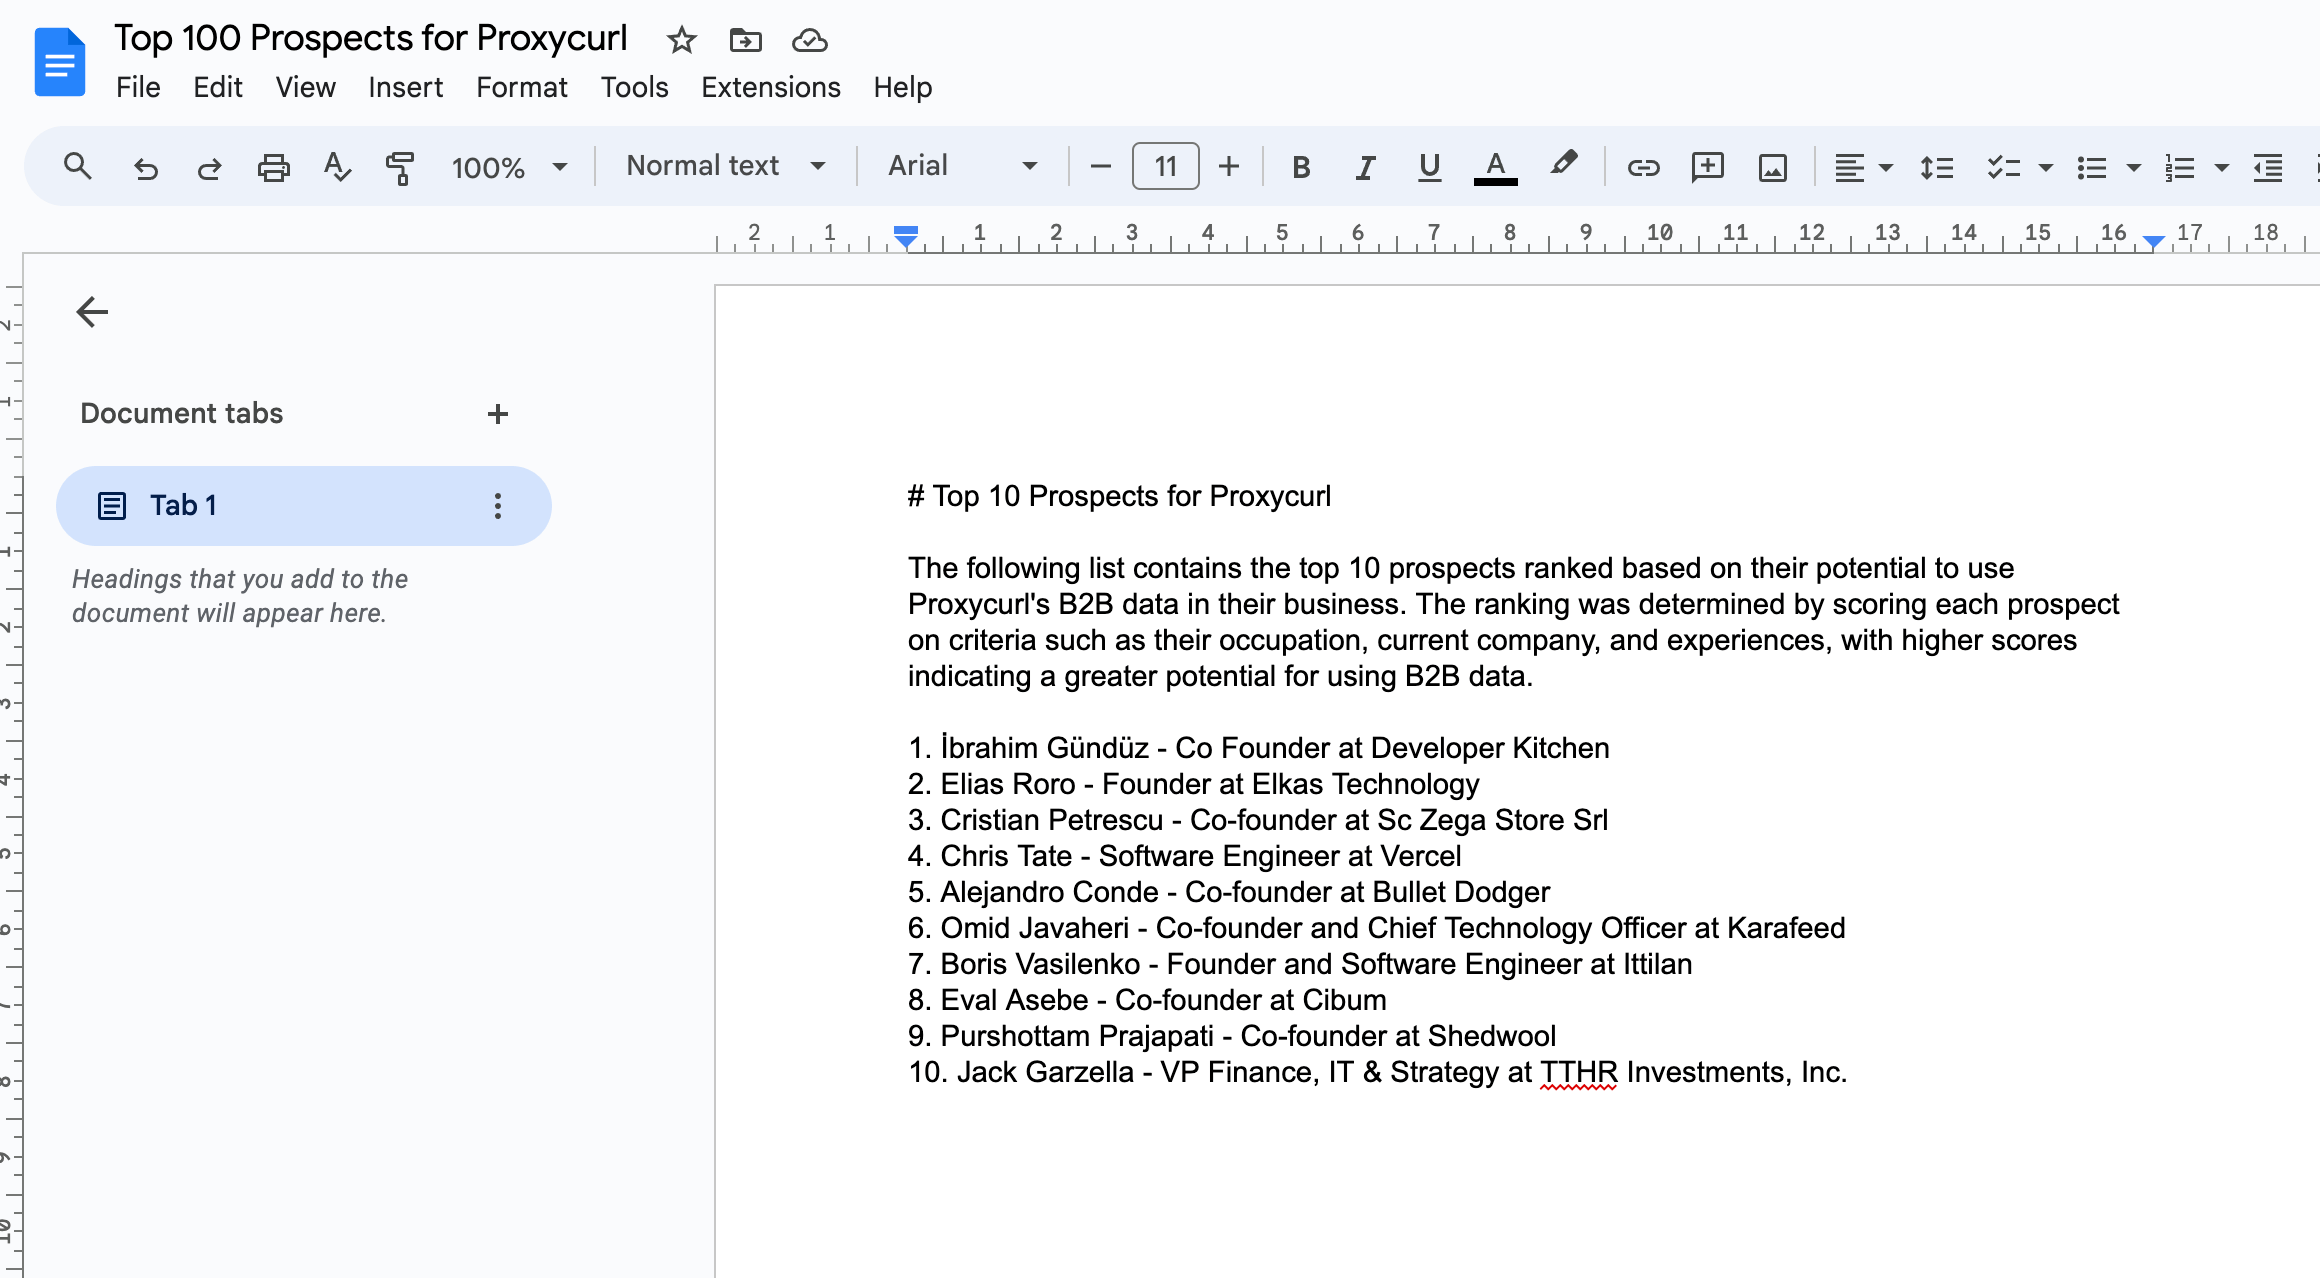This screenshot has height=1278, width=2320.
Task: Decrease paragraph indent
Action: 2268,167
